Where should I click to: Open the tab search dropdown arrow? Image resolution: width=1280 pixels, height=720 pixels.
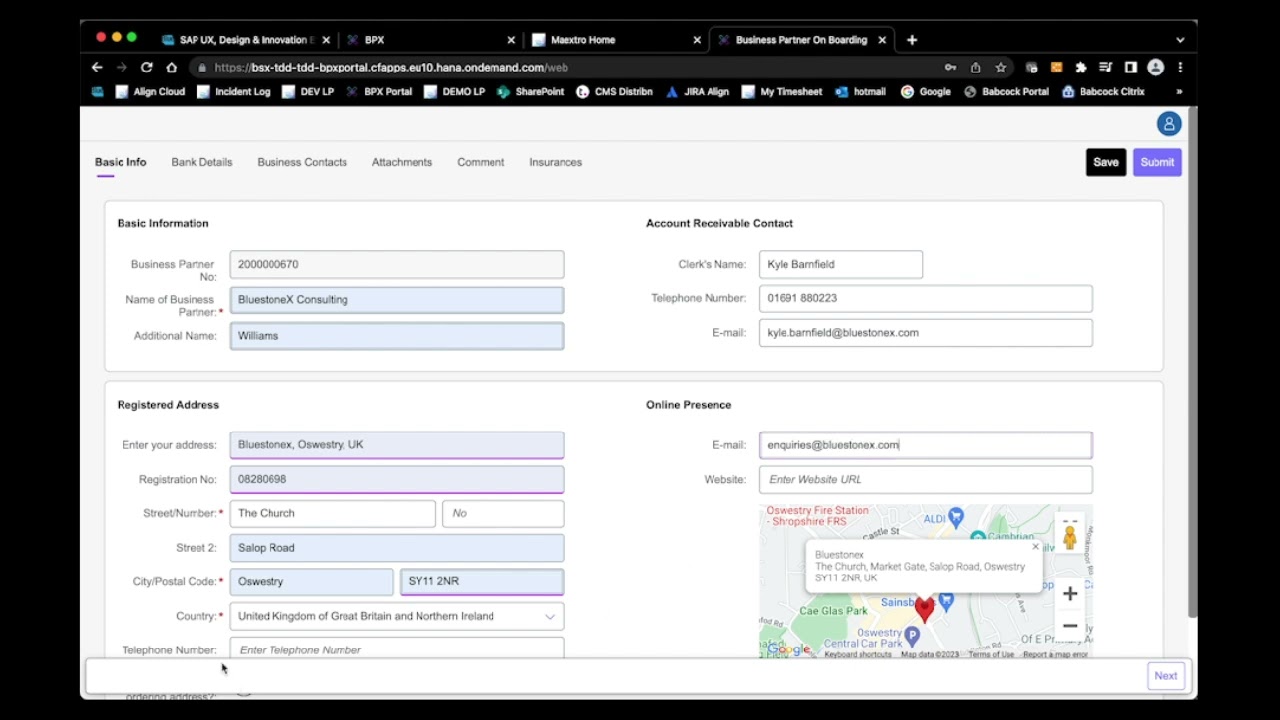tap(1180, 40)
